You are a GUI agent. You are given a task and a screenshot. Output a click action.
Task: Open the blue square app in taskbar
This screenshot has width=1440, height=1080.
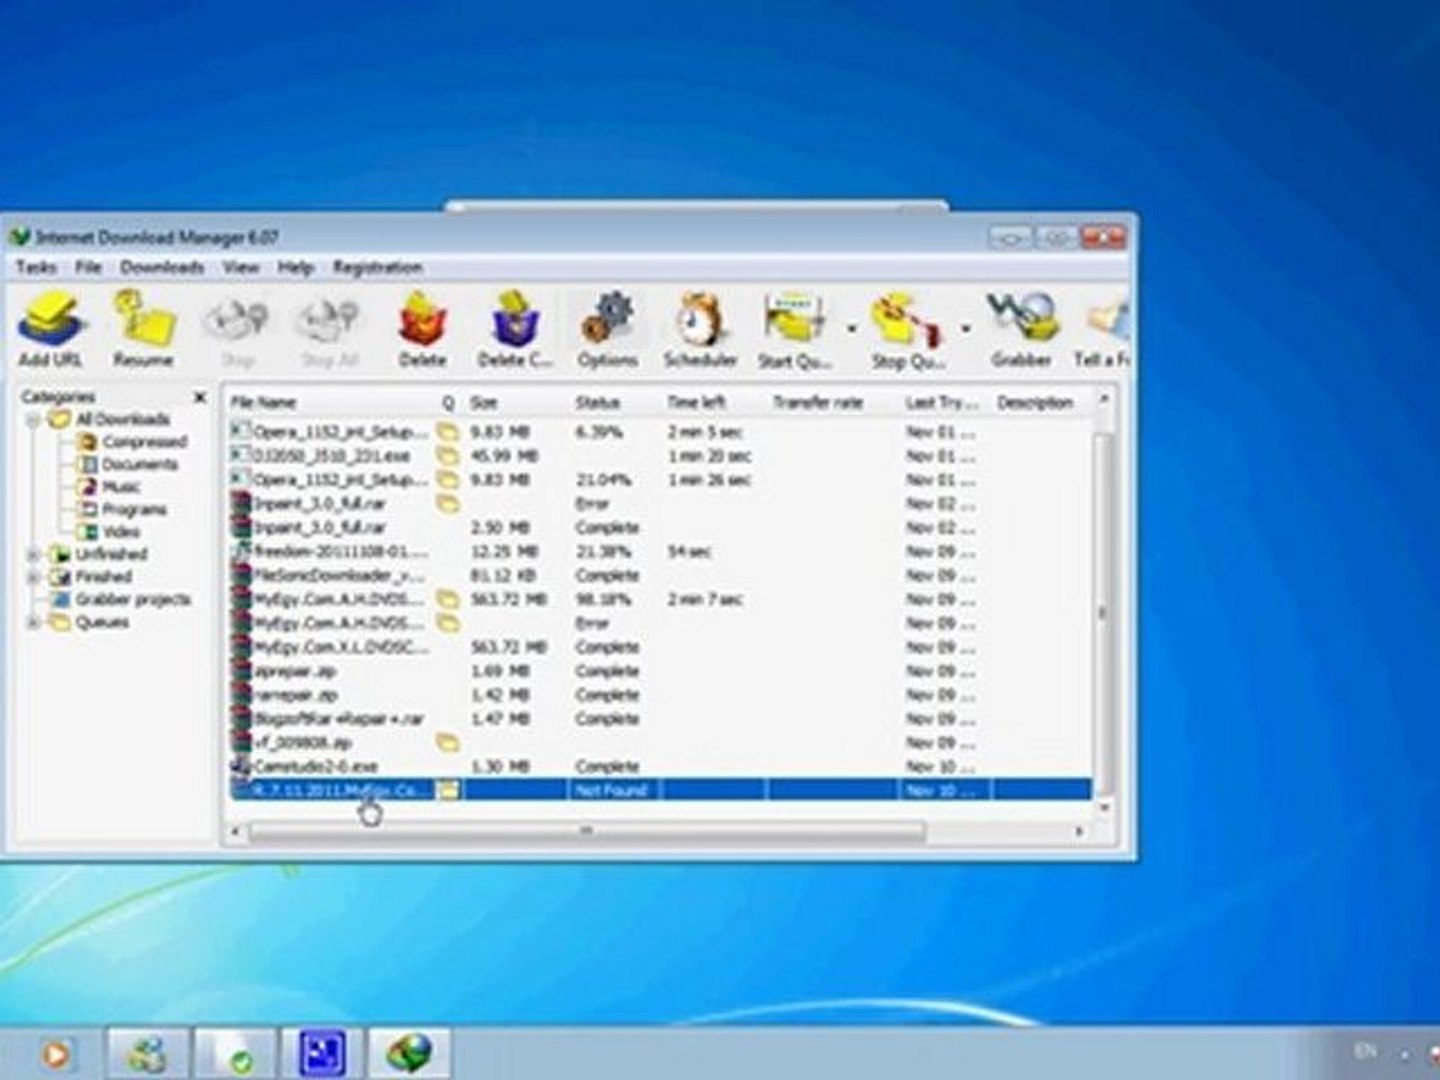click(x=322, y=1054)
